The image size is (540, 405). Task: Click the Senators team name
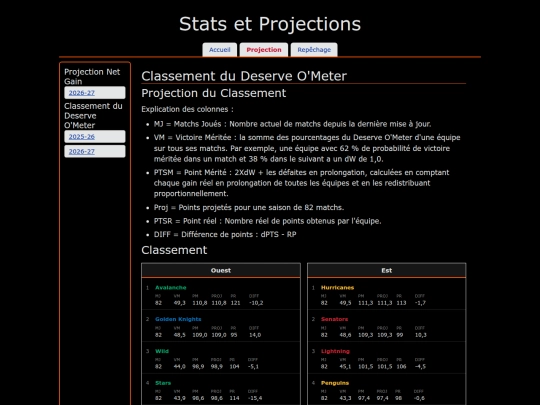tap(334, 319)
